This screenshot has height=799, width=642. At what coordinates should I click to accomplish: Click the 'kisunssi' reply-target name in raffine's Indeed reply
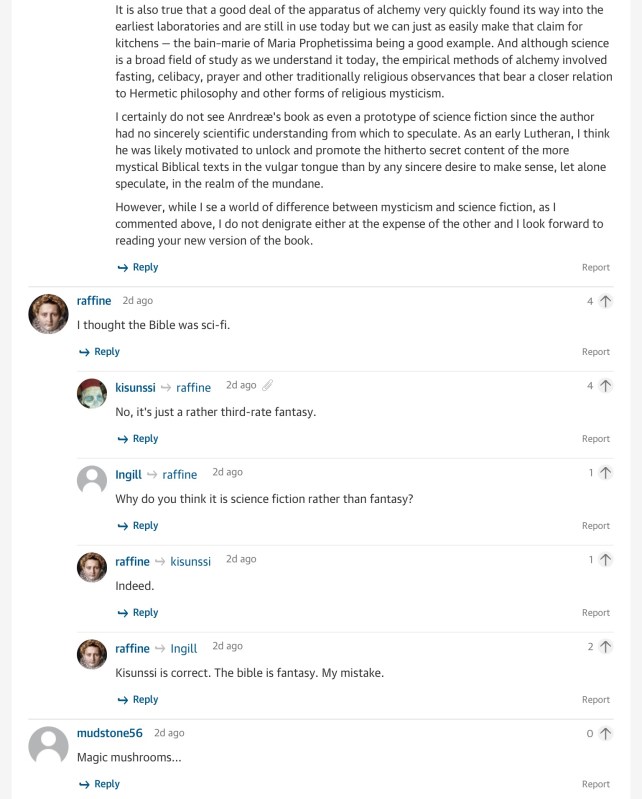pyautogui.click(x=190, y=562)
